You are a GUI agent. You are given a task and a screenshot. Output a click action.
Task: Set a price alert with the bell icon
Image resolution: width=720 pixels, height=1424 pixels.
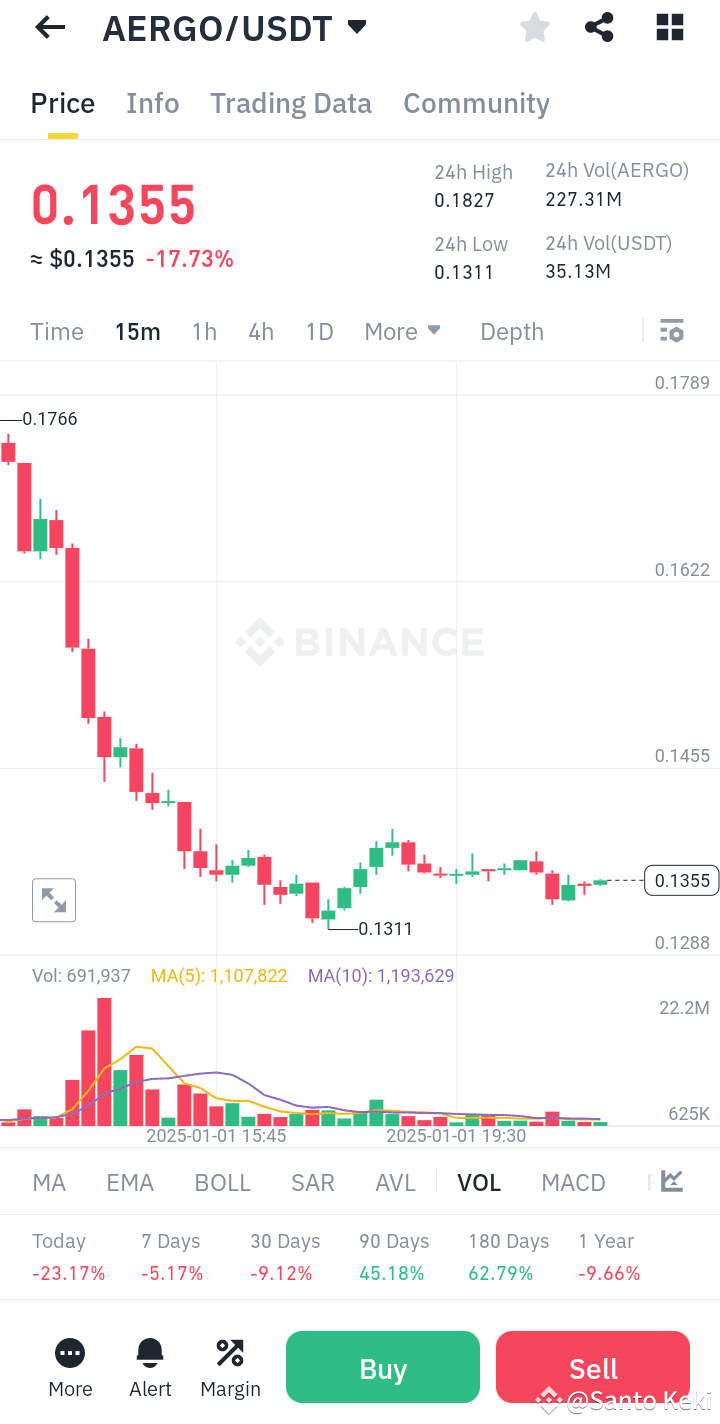coord(149,1352)
